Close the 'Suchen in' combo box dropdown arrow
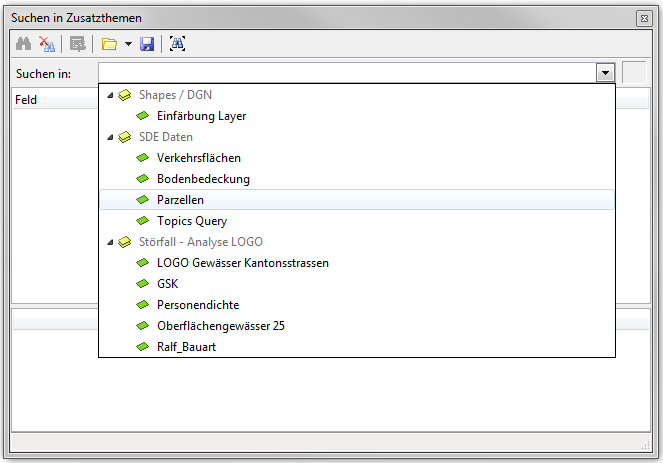The width and height of the screenshot is (663, 463). coord(604,73)
